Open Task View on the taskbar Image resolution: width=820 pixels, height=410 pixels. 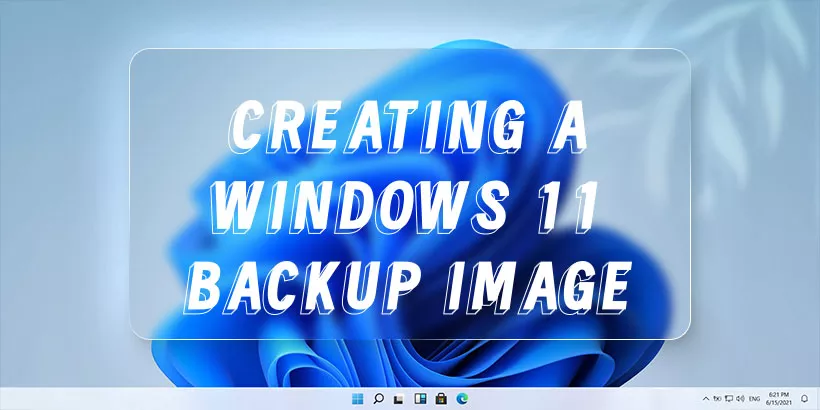[399, 399]
